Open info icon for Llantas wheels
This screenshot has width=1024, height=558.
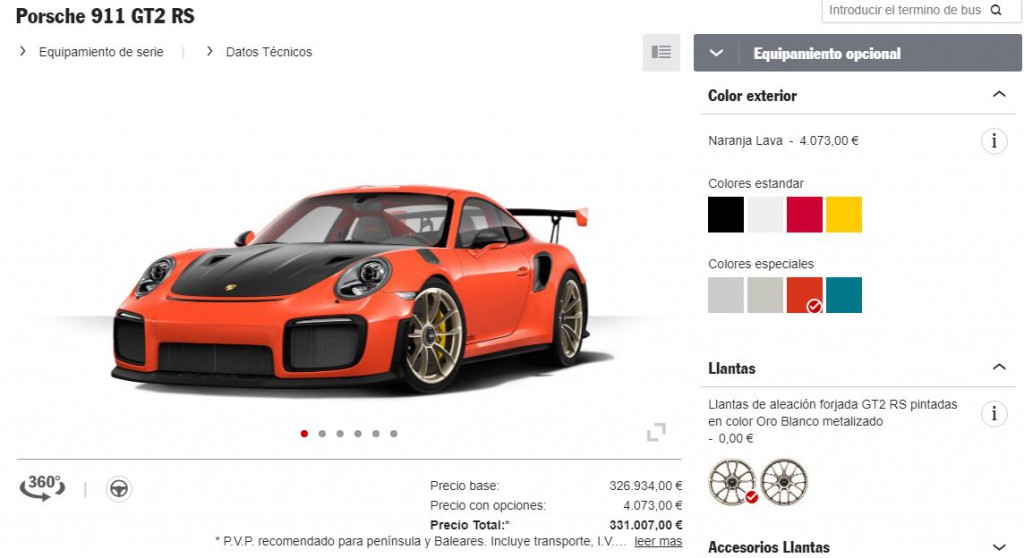(994, 414)
